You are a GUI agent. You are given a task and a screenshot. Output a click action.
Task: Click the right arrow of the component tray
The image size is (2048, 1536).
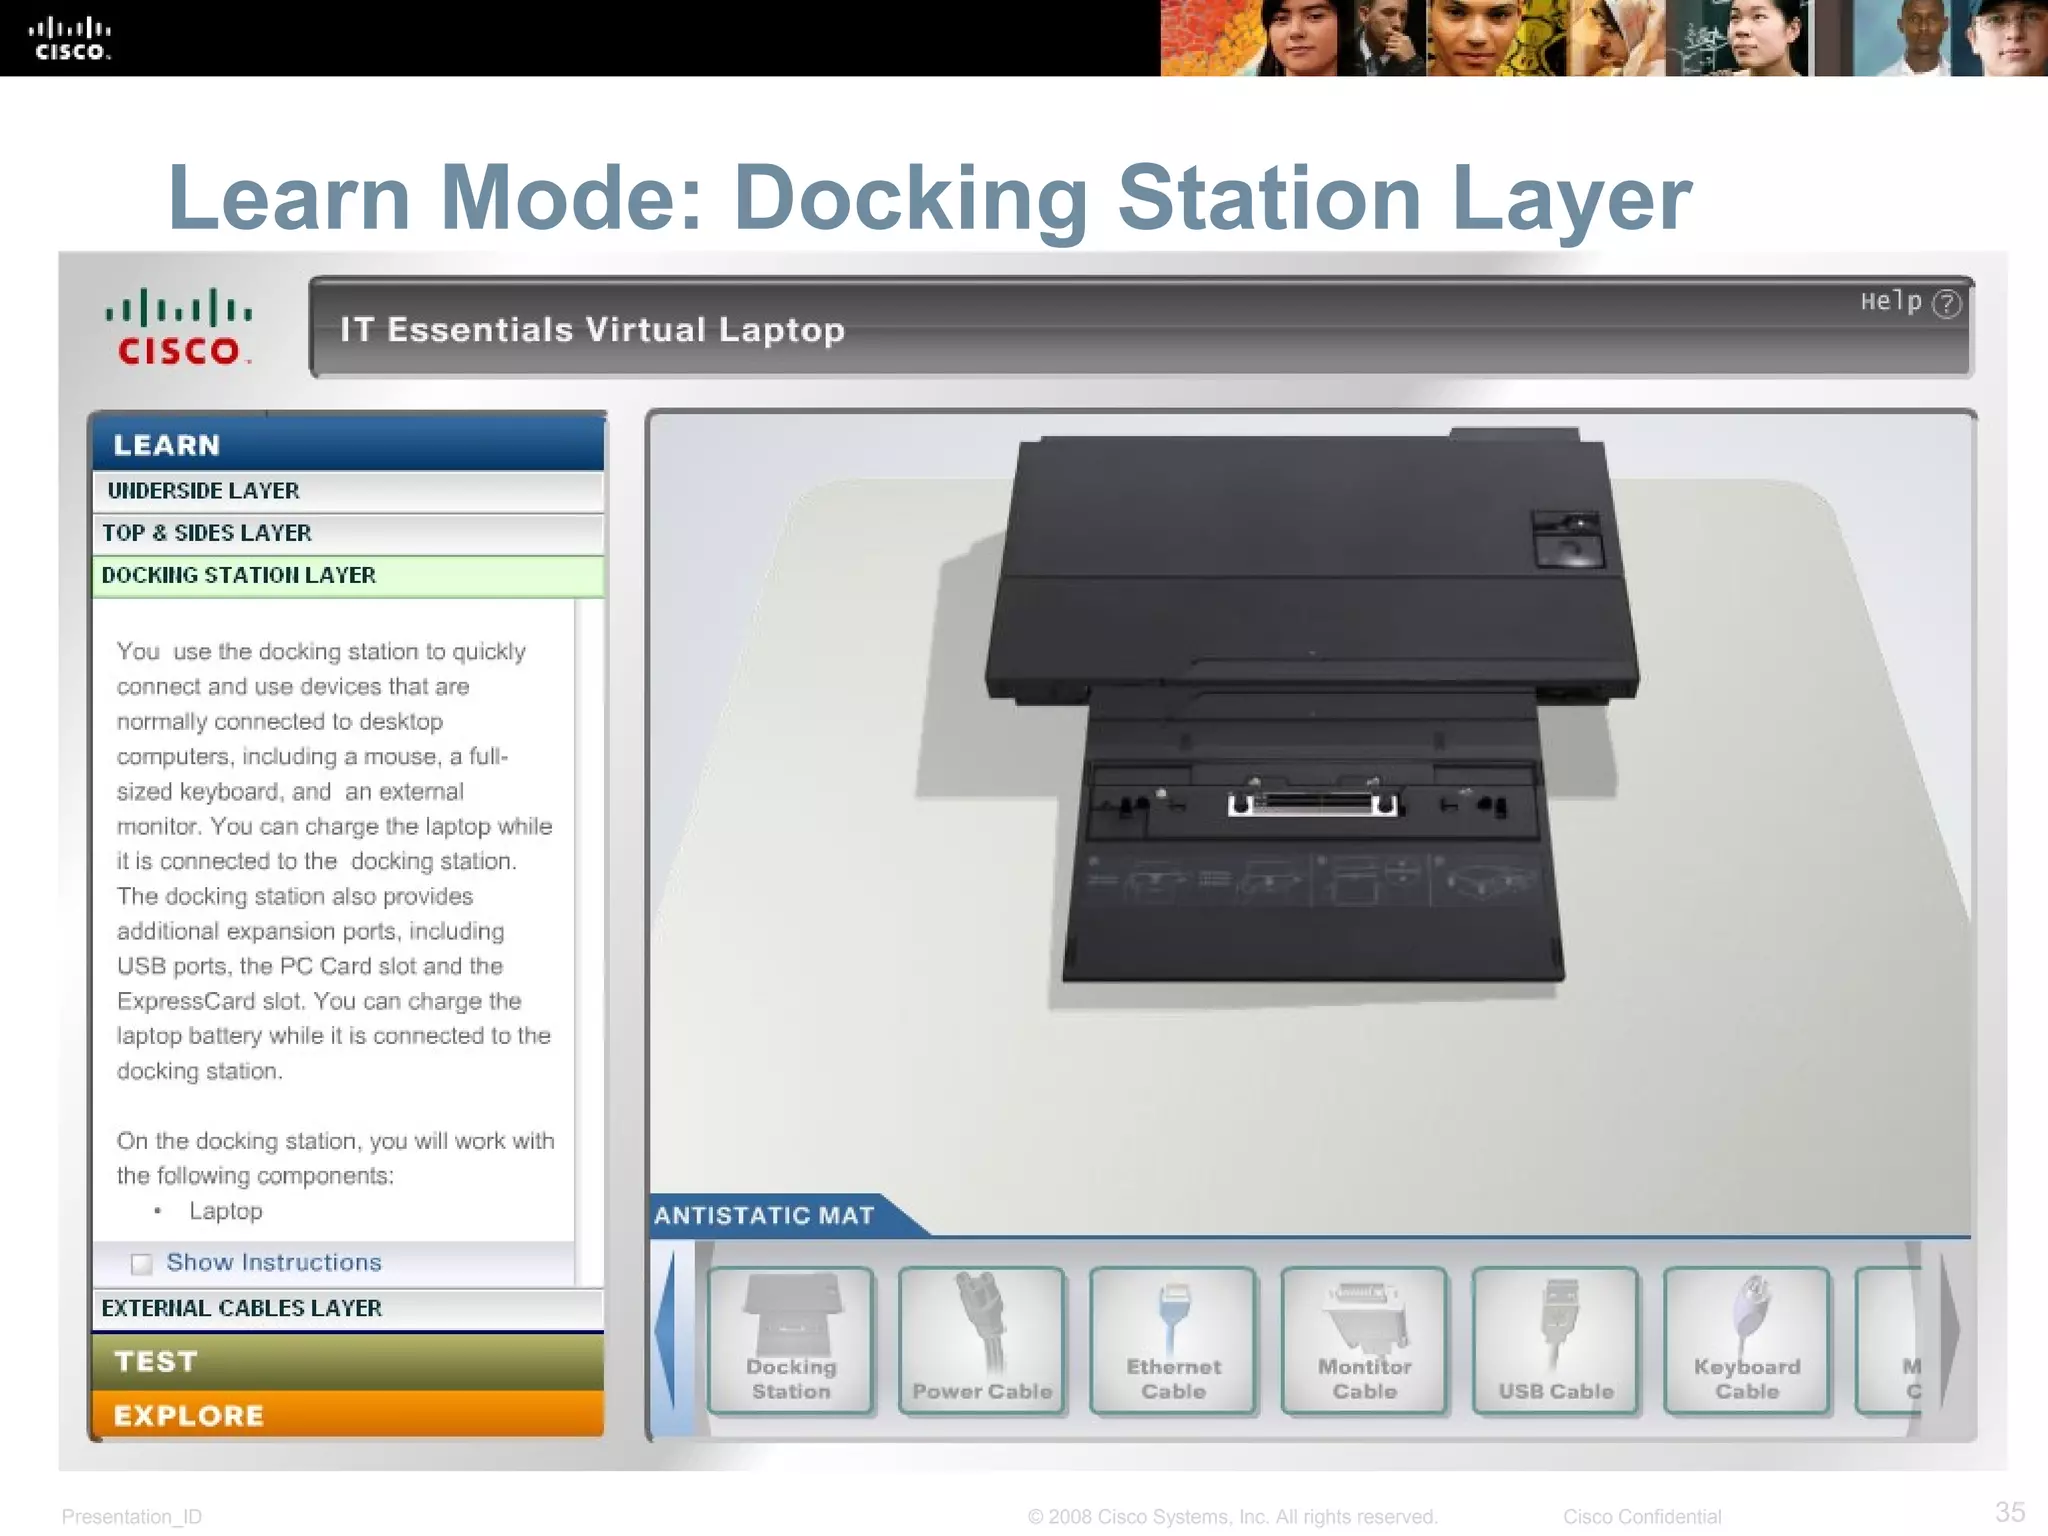tap(1949, 1330)
